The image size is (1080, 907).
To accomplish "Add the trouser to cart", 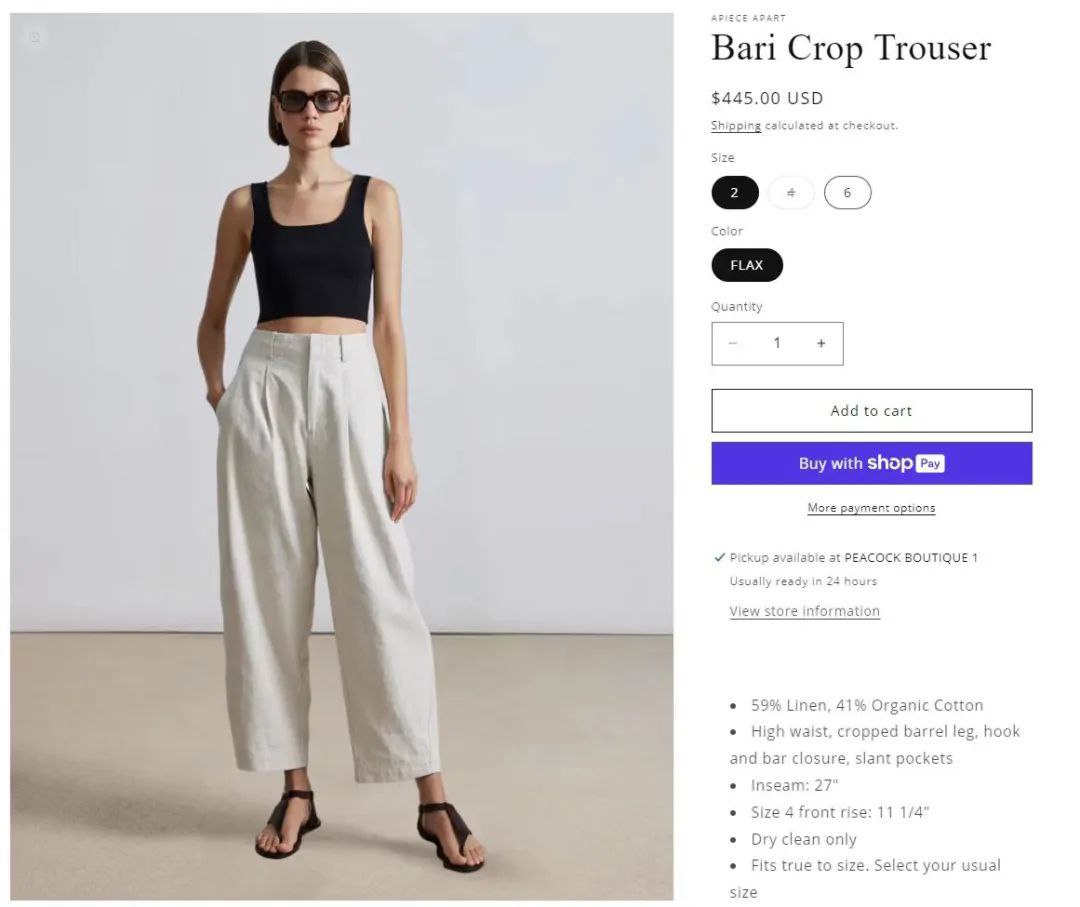I will (x=871, y=411).
